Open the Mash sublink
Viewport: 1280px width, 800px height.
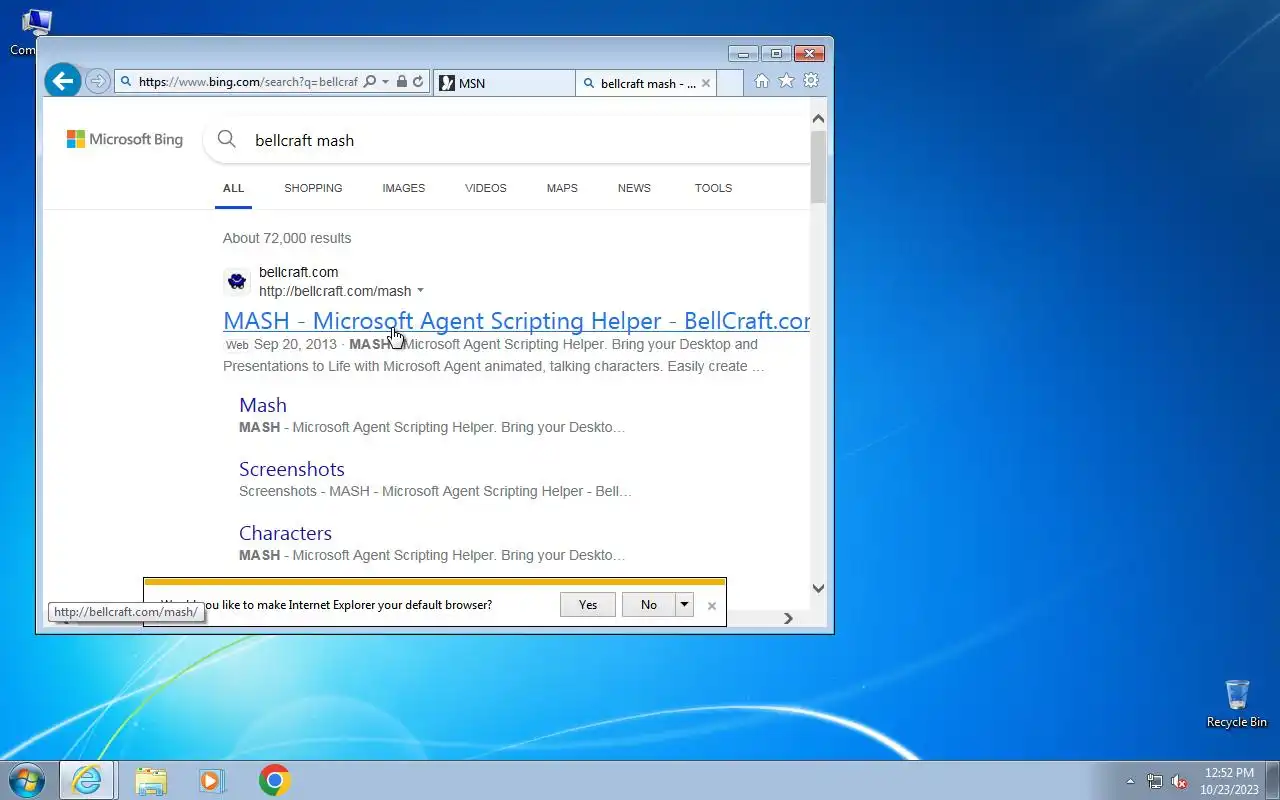coord(263,405)
